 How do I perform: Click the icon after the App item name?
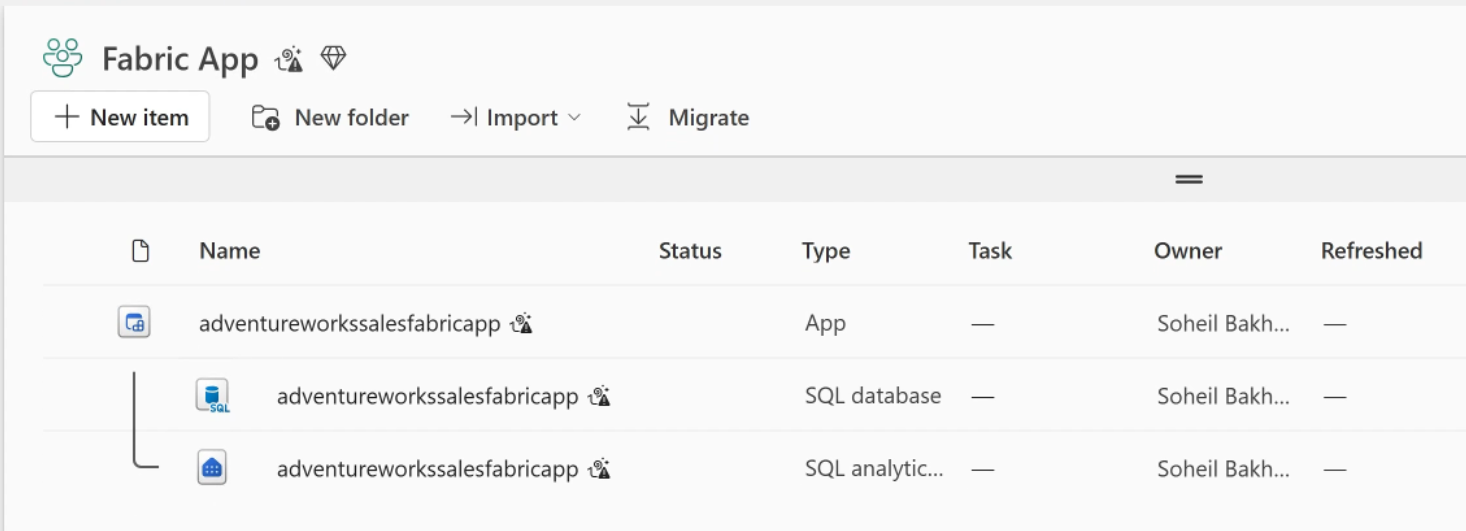click(521, 323)
